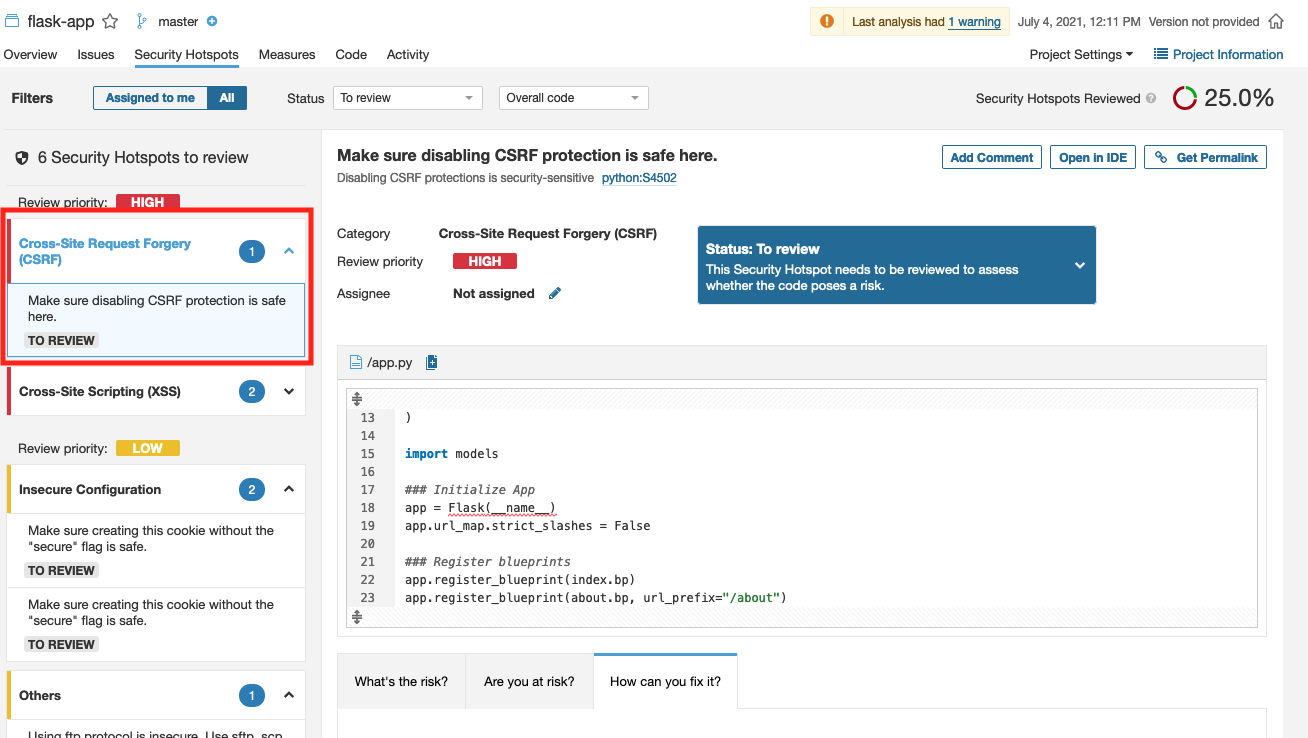Open the Activity tab
The height and width of the screenshot is (738, 1308).
click(x=408, y=54)
